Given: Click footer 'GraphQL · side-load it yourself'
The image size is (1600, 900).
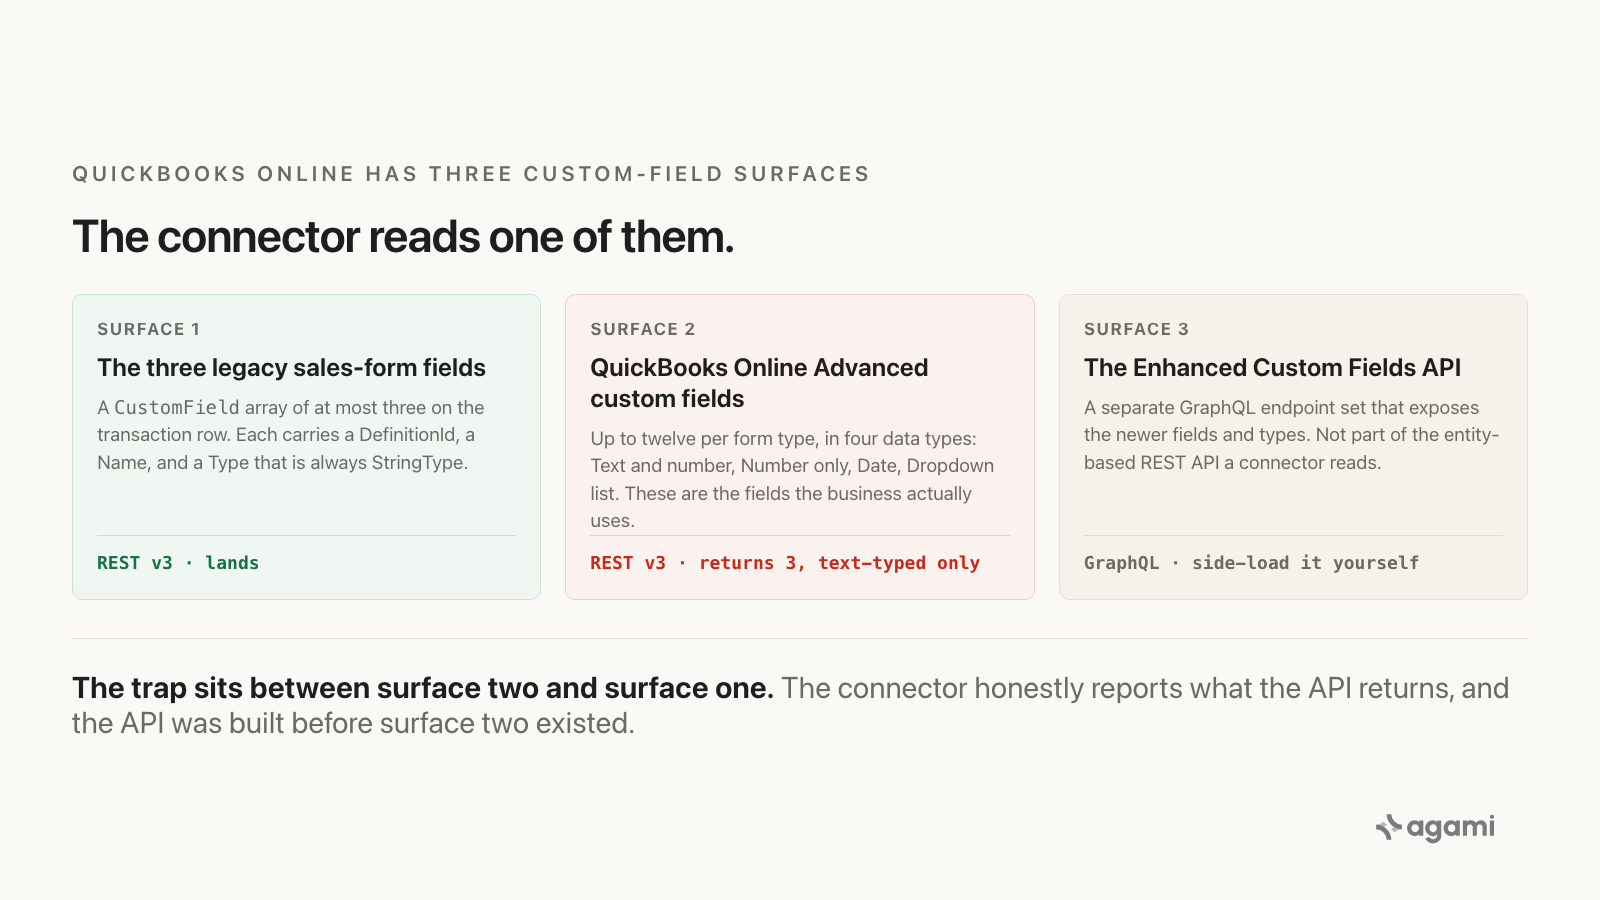Looking at the screenshot, I should click(1251, 563).
